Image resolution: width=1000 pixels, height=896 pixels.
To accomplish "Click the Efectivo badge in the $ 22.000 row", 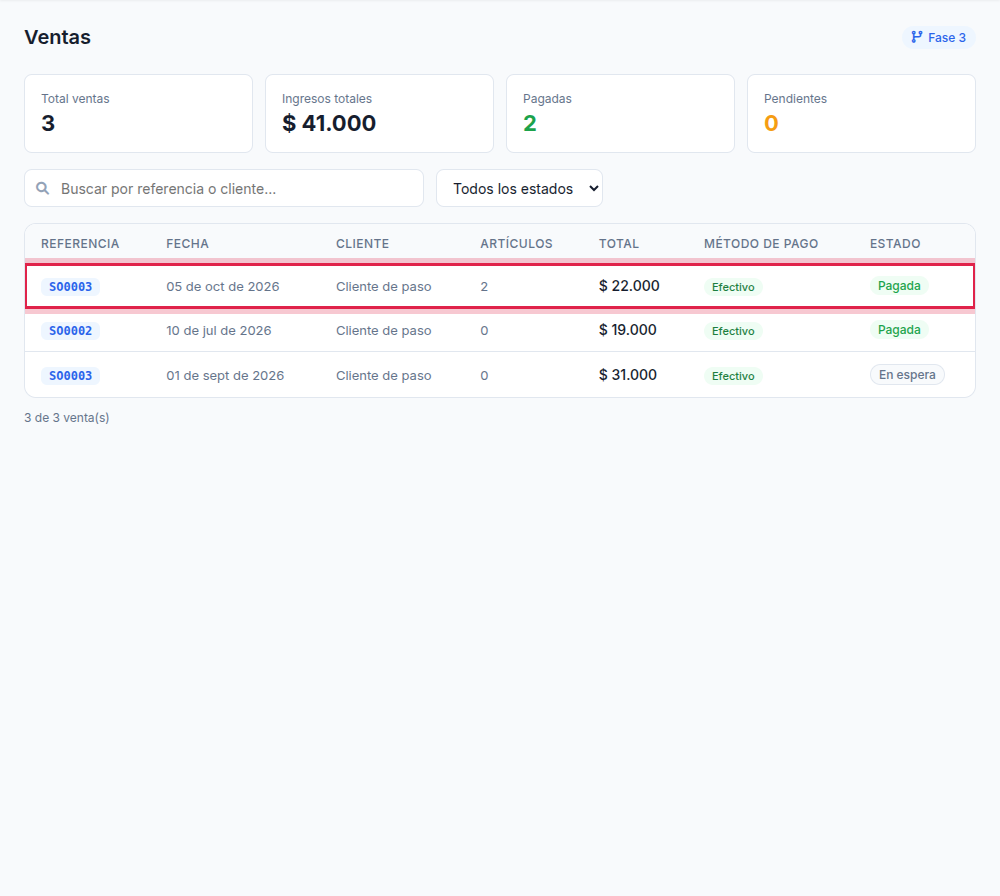I will (x=733, y=287).
